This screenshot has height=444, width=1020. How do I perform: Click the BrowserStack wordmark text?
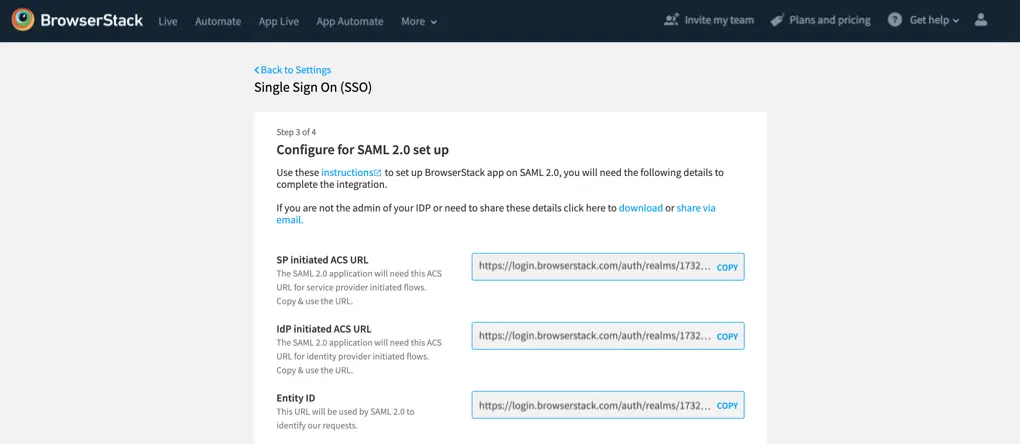tap(92, 20)
